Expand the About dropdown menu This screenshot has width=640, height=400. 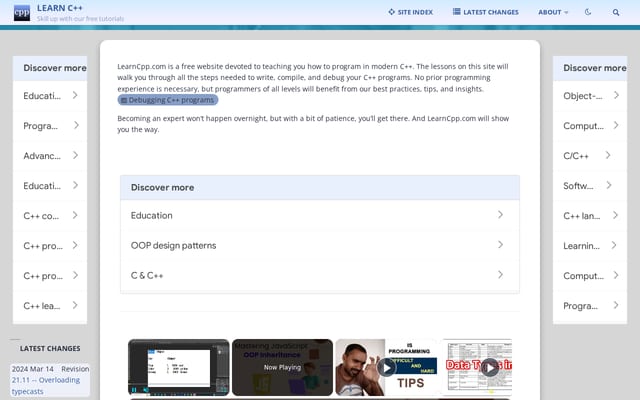553,12
